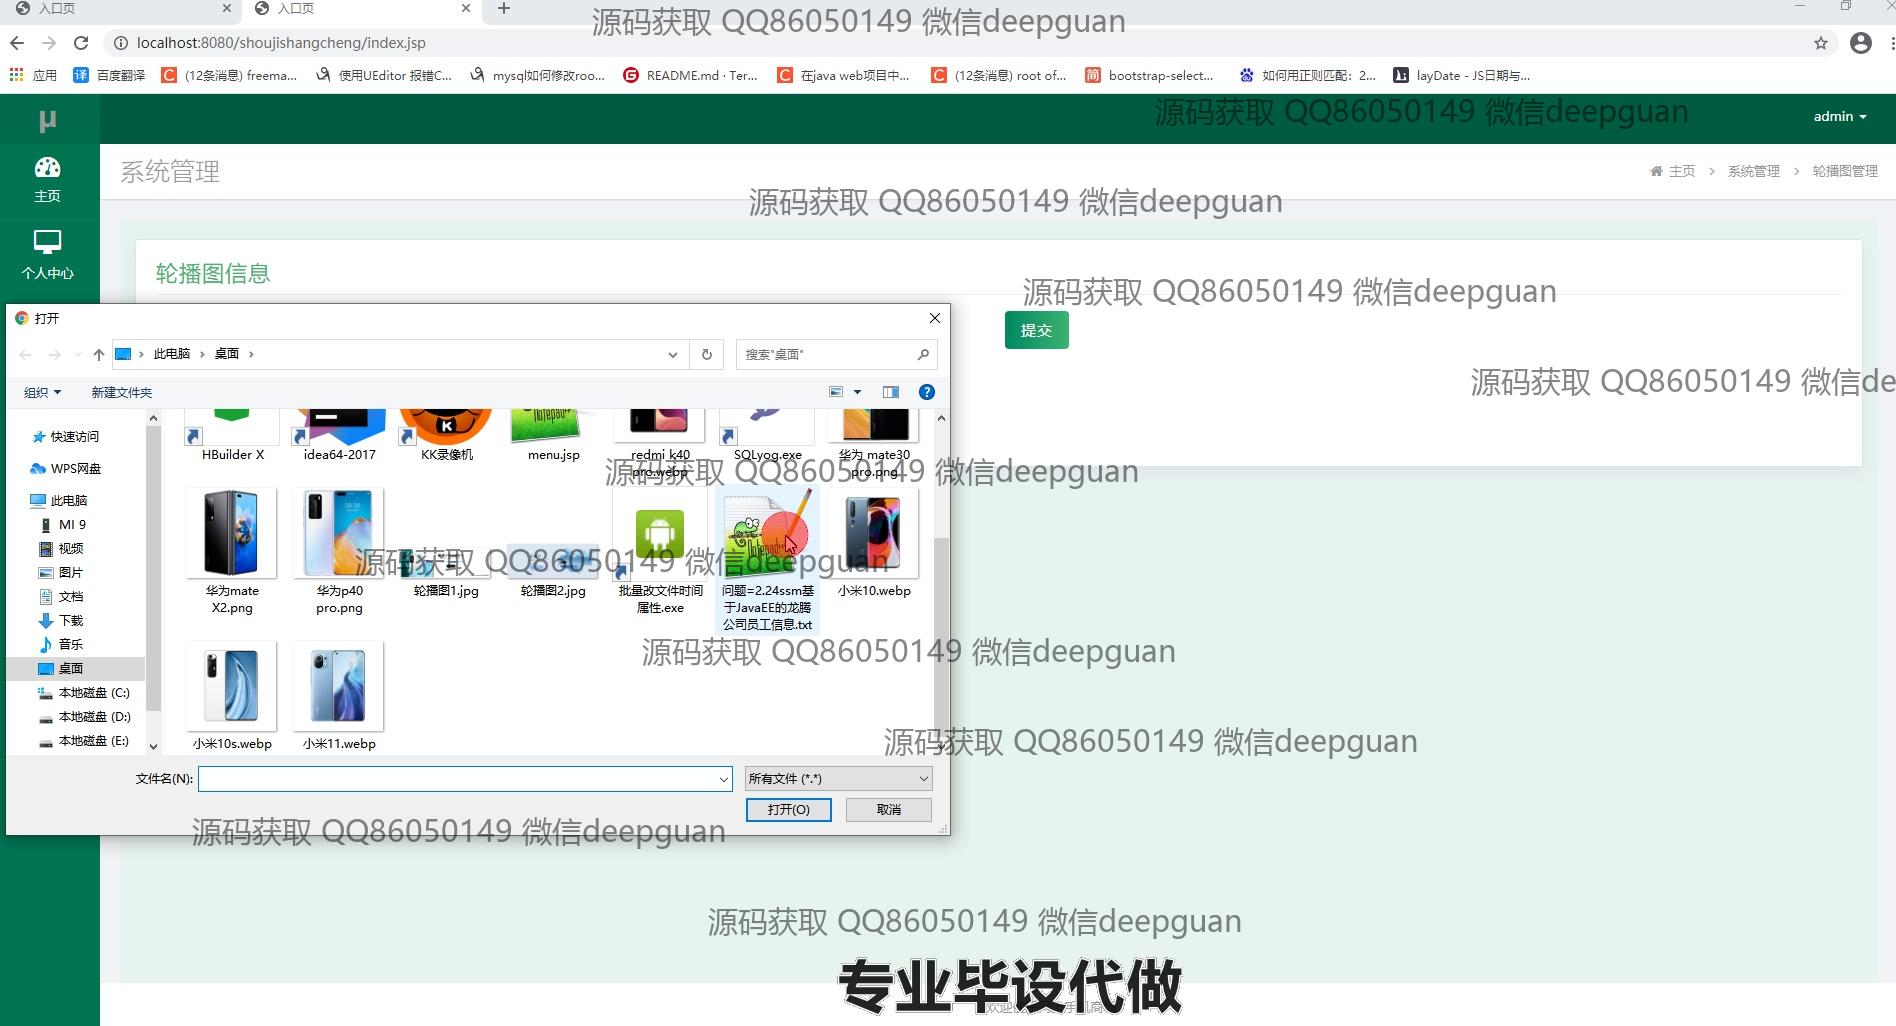Viewport: 1896px width, 1026px height.
Task: Expand the admin user menu
Action: tap(1839, 117)
